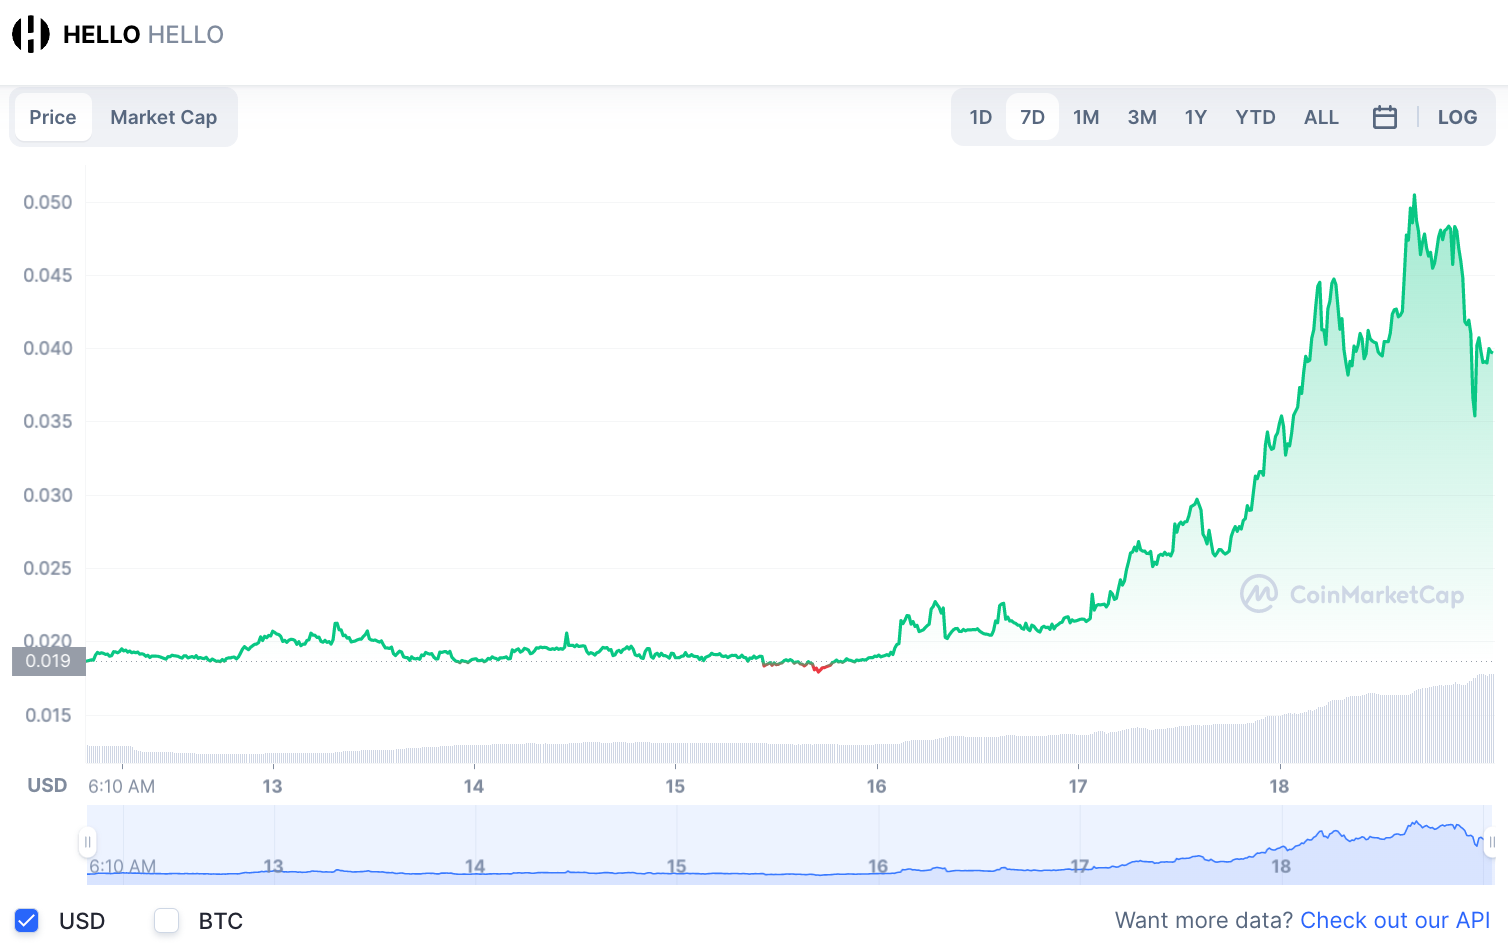This screenshot has width=1508, height=947.
Task: Click the date label 16 on x-axis
Action: [877, 786]
